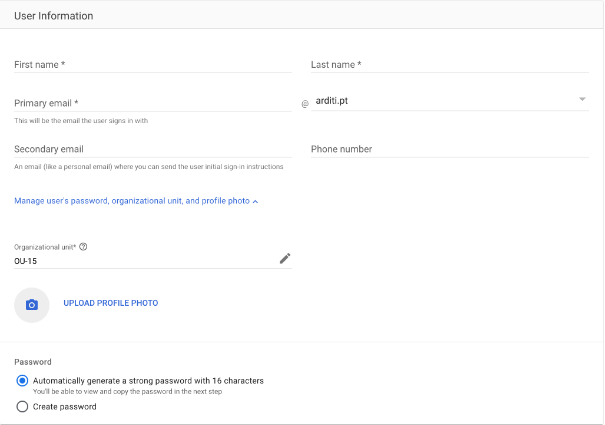The width and height of the screenshot is (605, 425).
Task: Click the Password section heading
Action: tap(32, 361)
